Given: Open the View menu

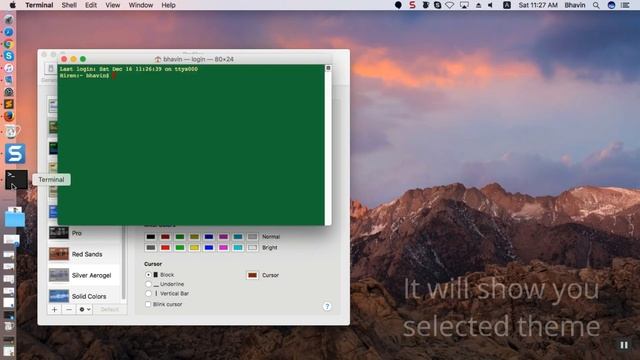Looking at the screenshot, I should (113, 5).
